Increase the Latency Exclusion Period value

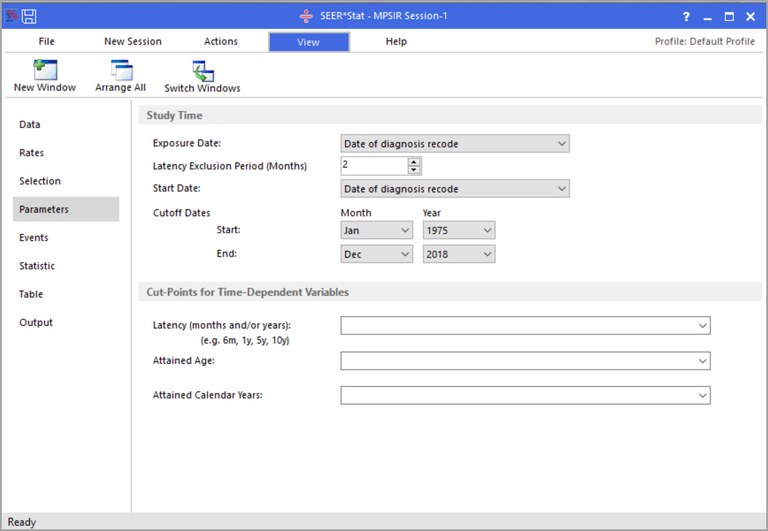click(414, 162)
